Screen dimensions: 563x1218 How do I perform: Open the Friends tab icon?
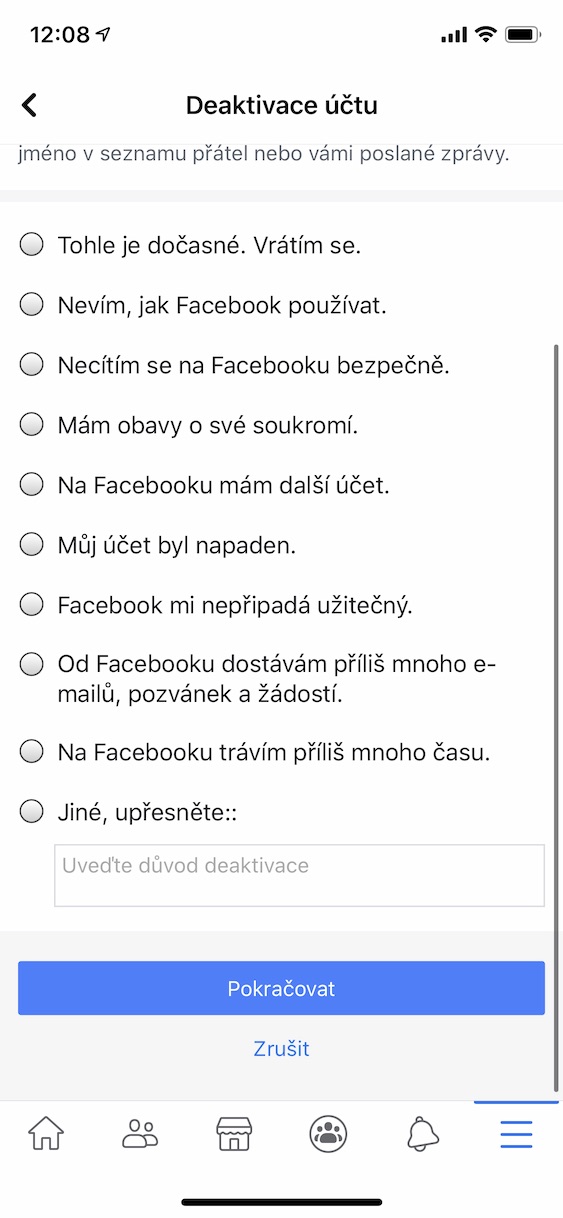point(140,1134)
